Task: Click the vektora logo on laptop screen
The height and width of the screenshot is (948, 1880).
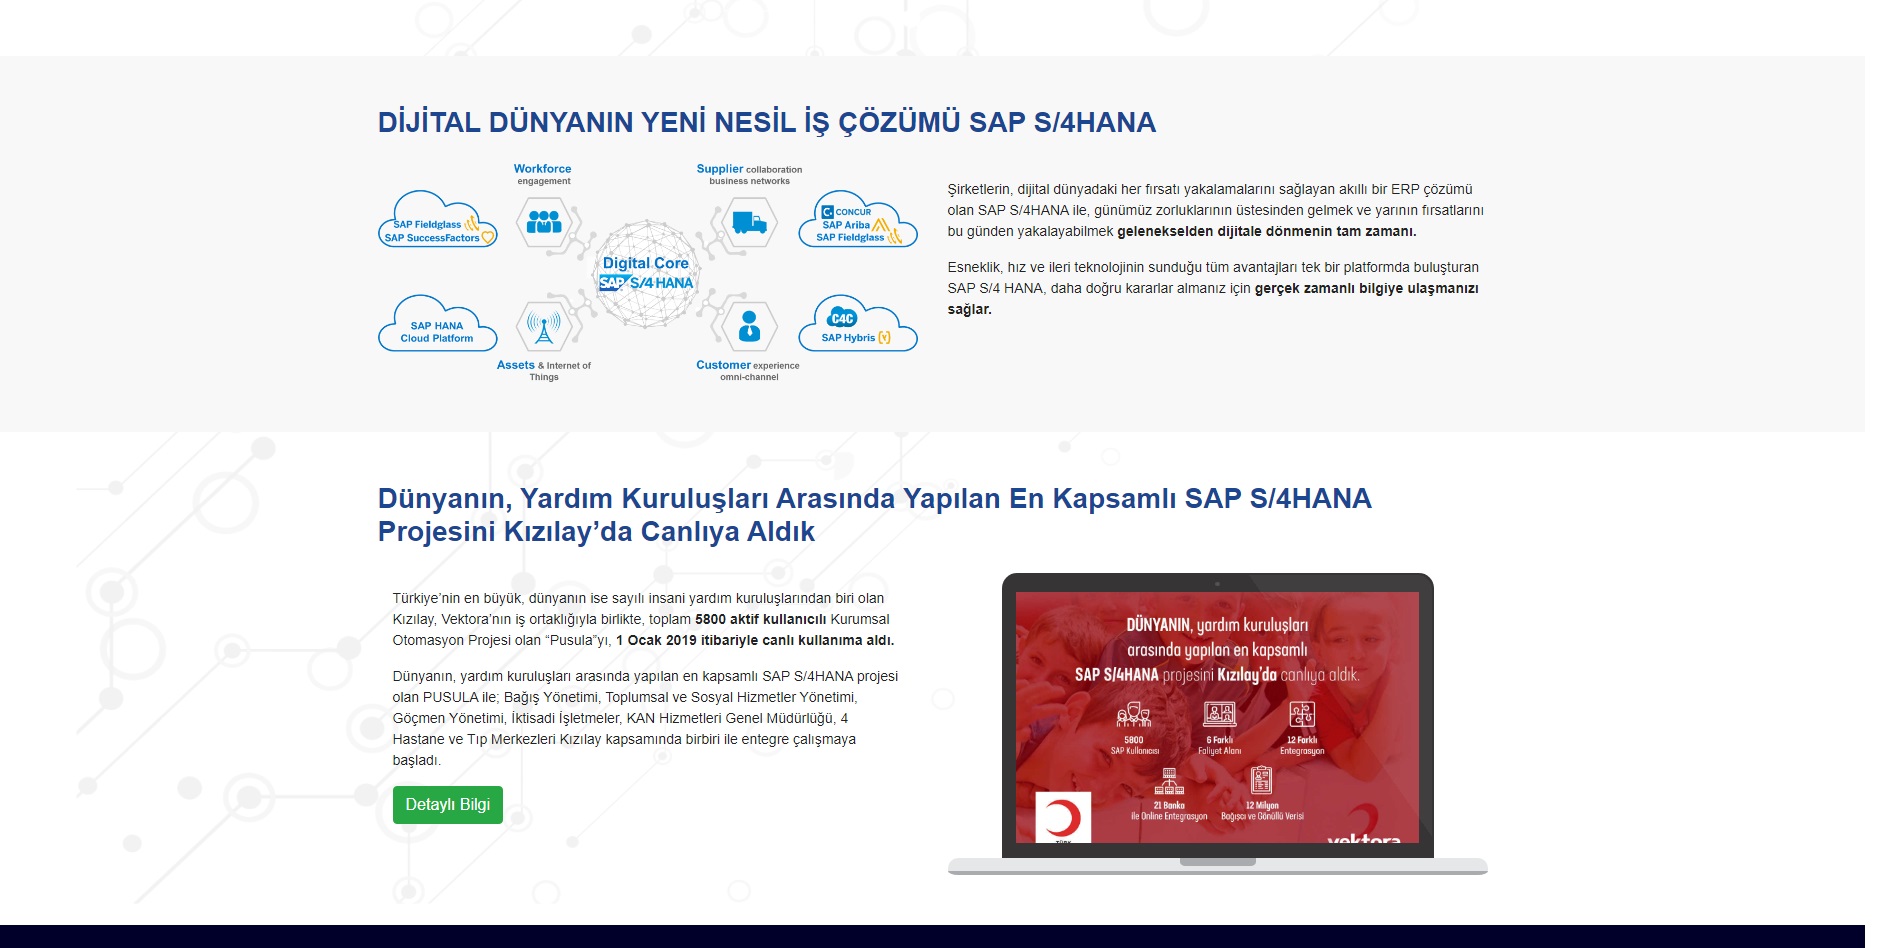Action: (x=1364, y=837)
